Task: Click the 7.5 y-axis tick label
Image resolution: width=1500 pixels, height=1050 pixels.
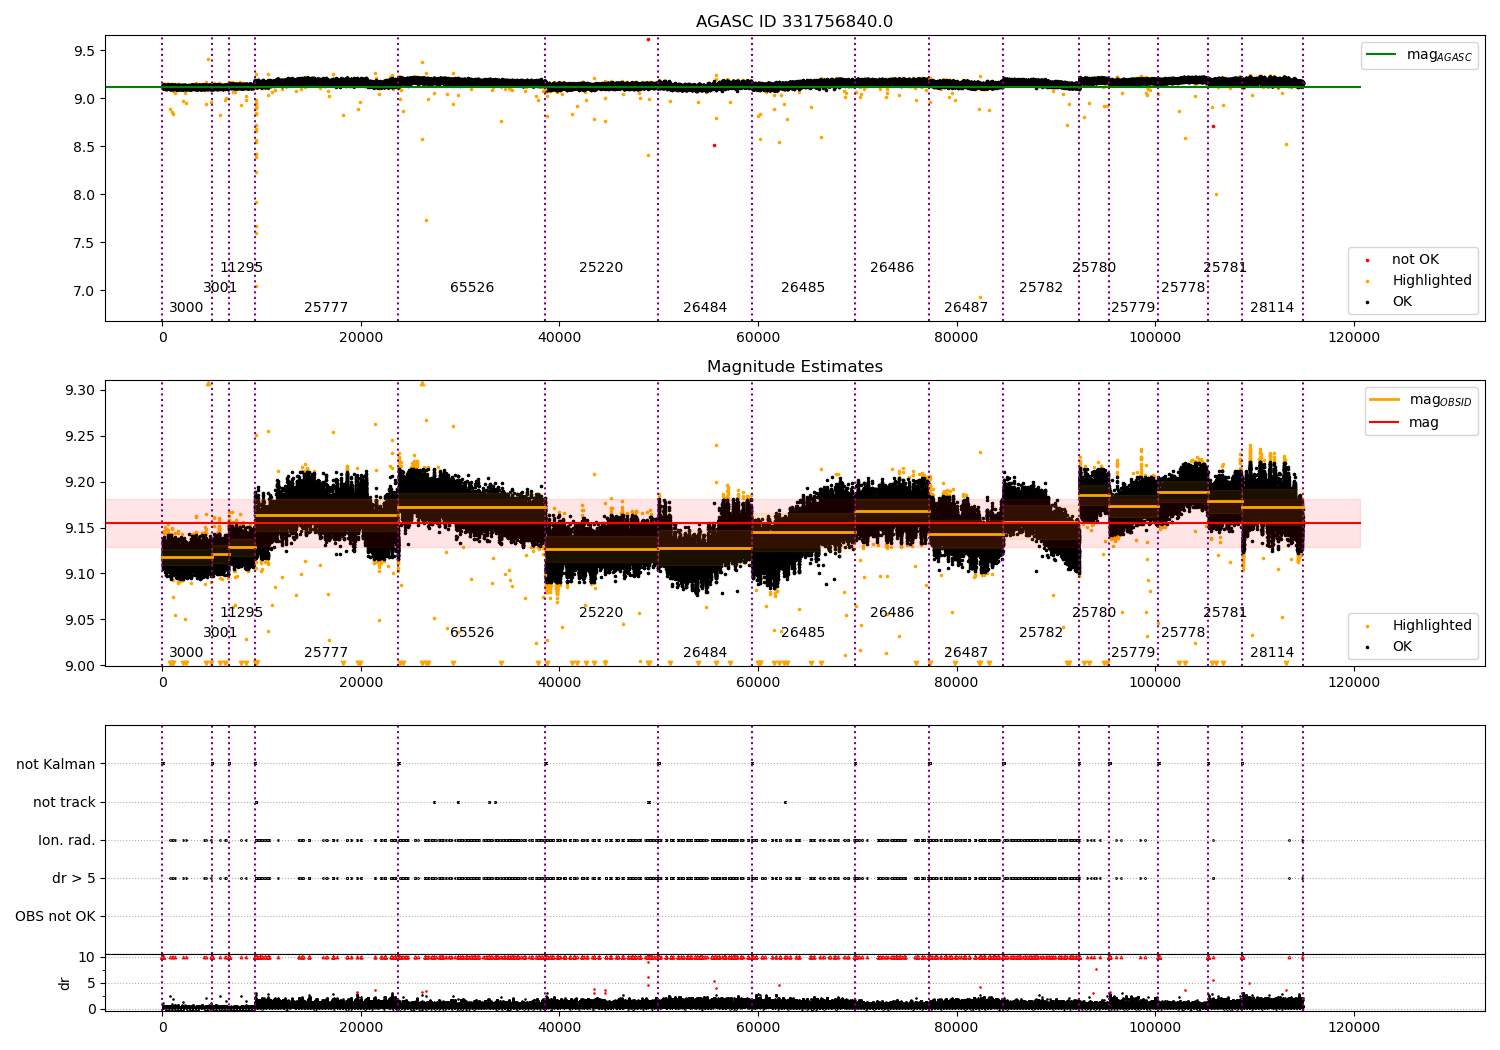Action: [85, 243]
